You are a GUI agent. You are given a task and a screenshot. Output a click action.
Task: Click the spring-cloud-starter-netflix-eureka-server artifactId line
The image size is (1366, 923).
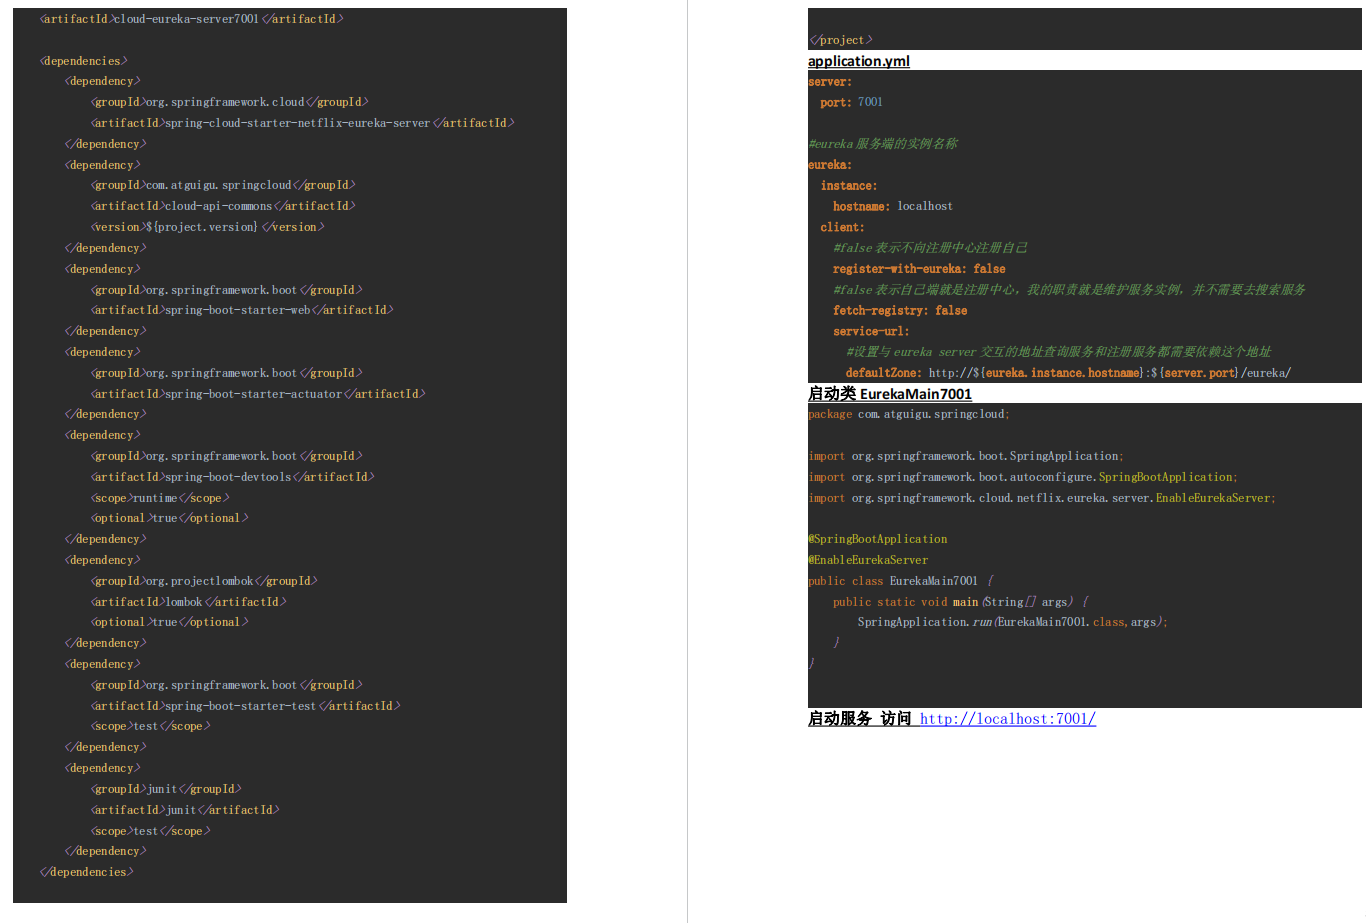pyautogui.click(x=303, y=123)
